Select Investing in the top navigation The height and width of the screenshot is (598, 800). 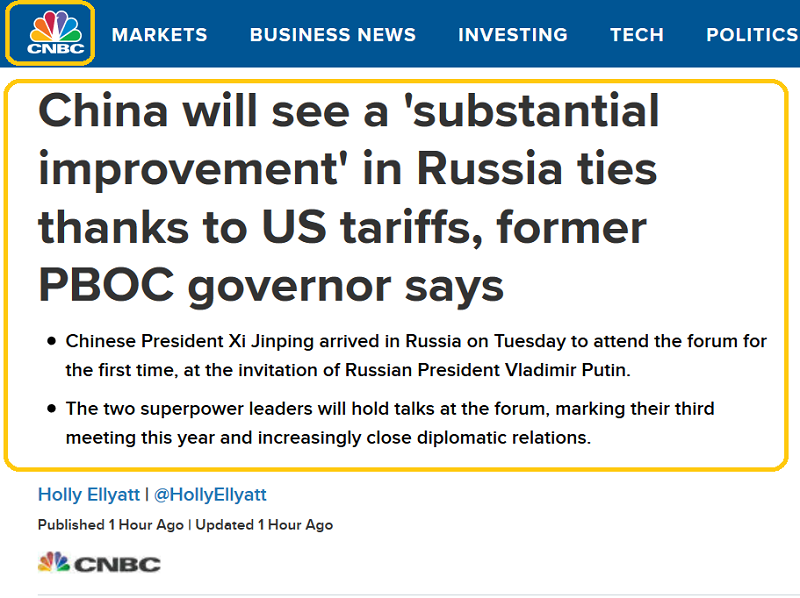pos(513,35)
